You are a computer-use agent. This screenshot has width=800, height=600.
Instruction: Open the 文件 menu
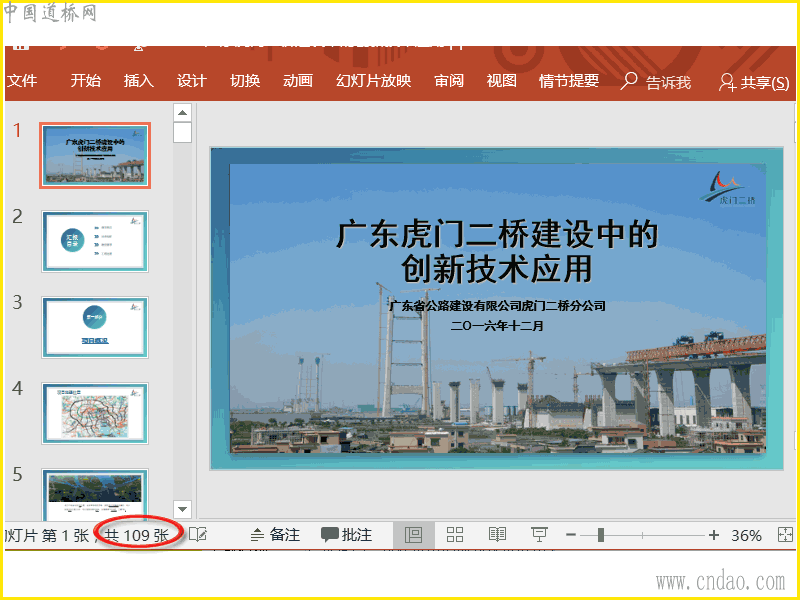[22, 81]
